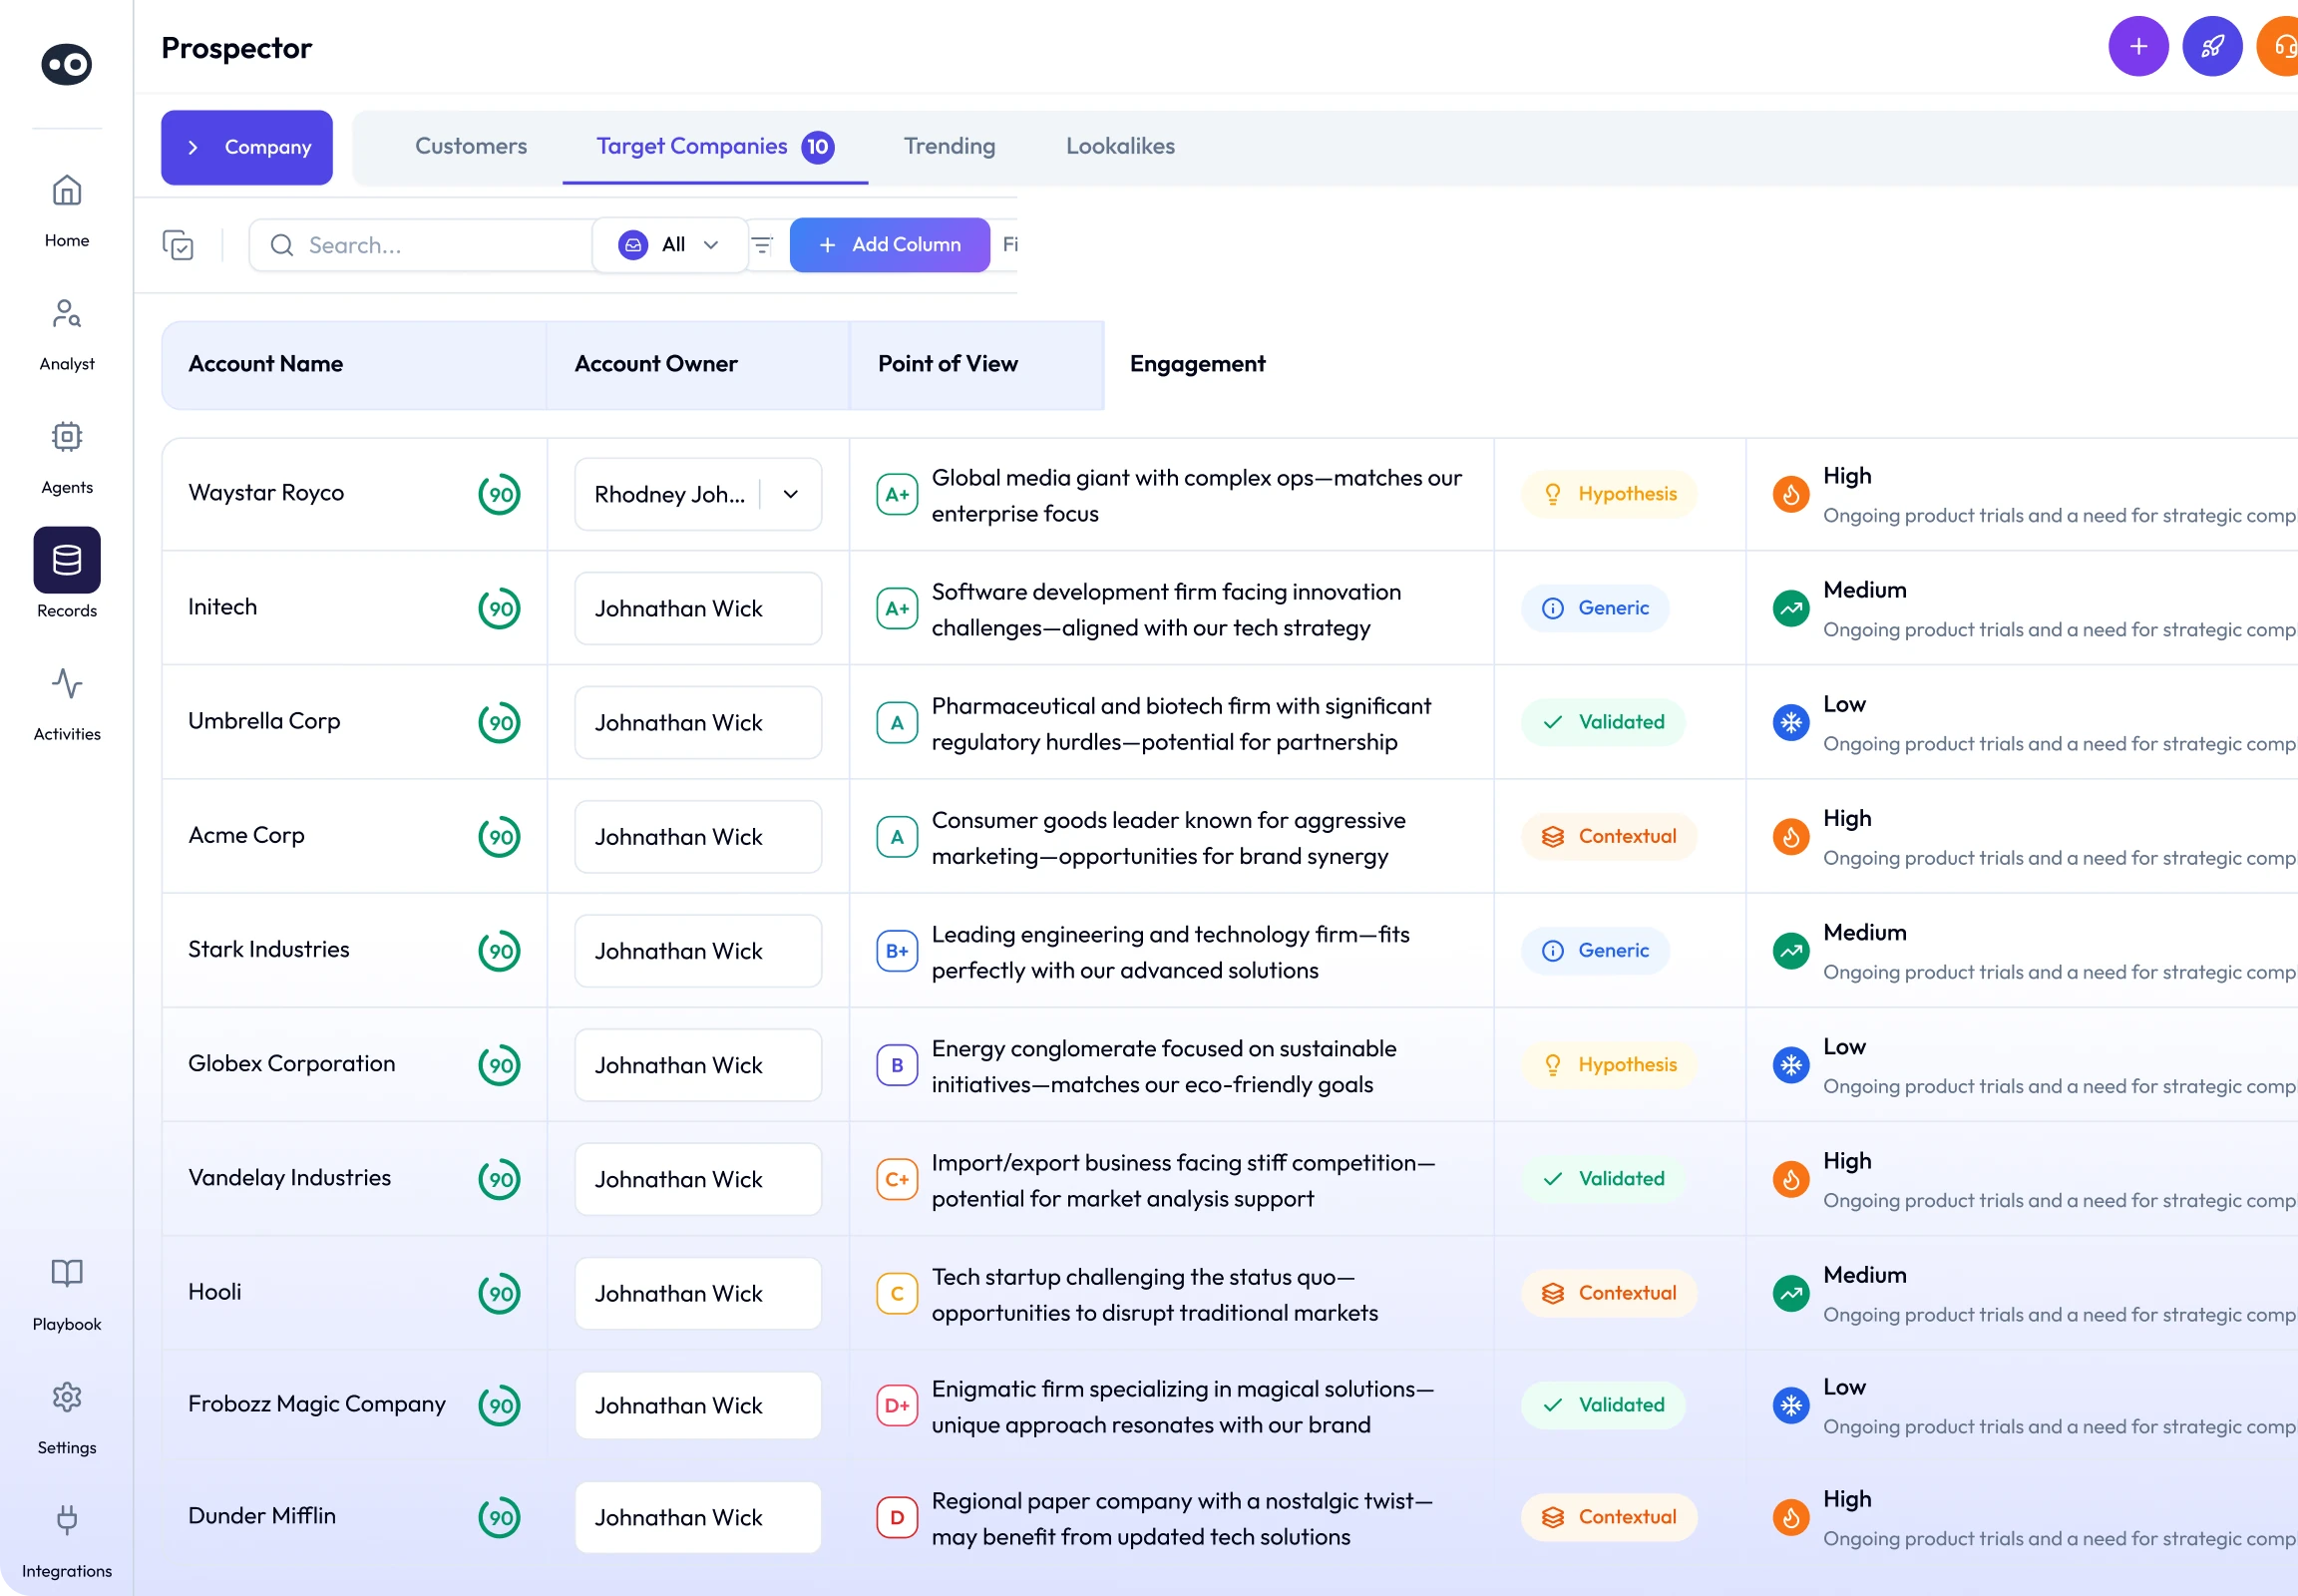Click the Target Companies count badge 10
The image size is (2298, 1596).
tap(817, 147)
